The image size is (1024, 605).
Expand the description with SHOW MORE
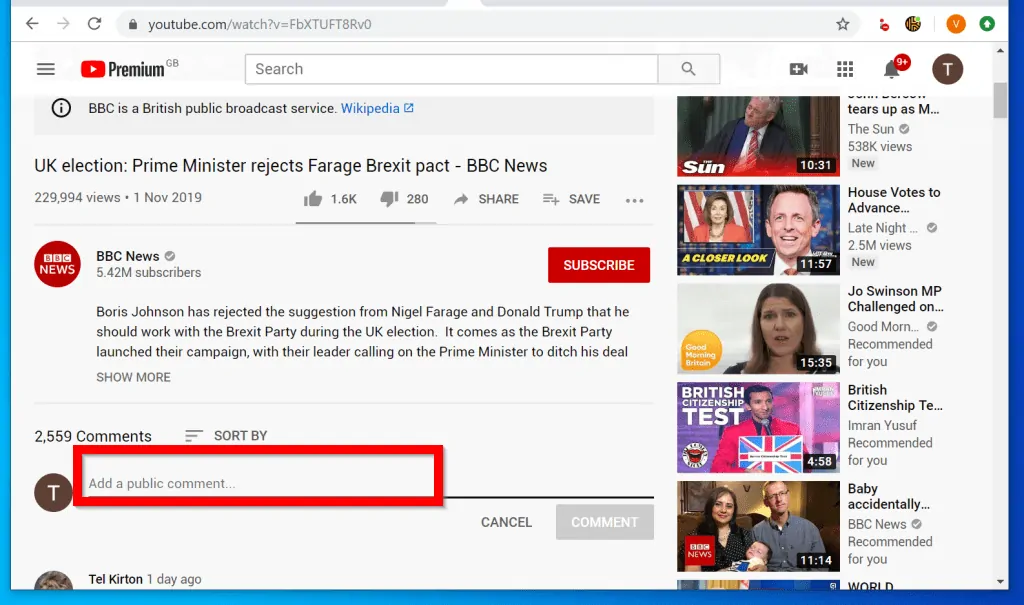(x=133, y=377)
